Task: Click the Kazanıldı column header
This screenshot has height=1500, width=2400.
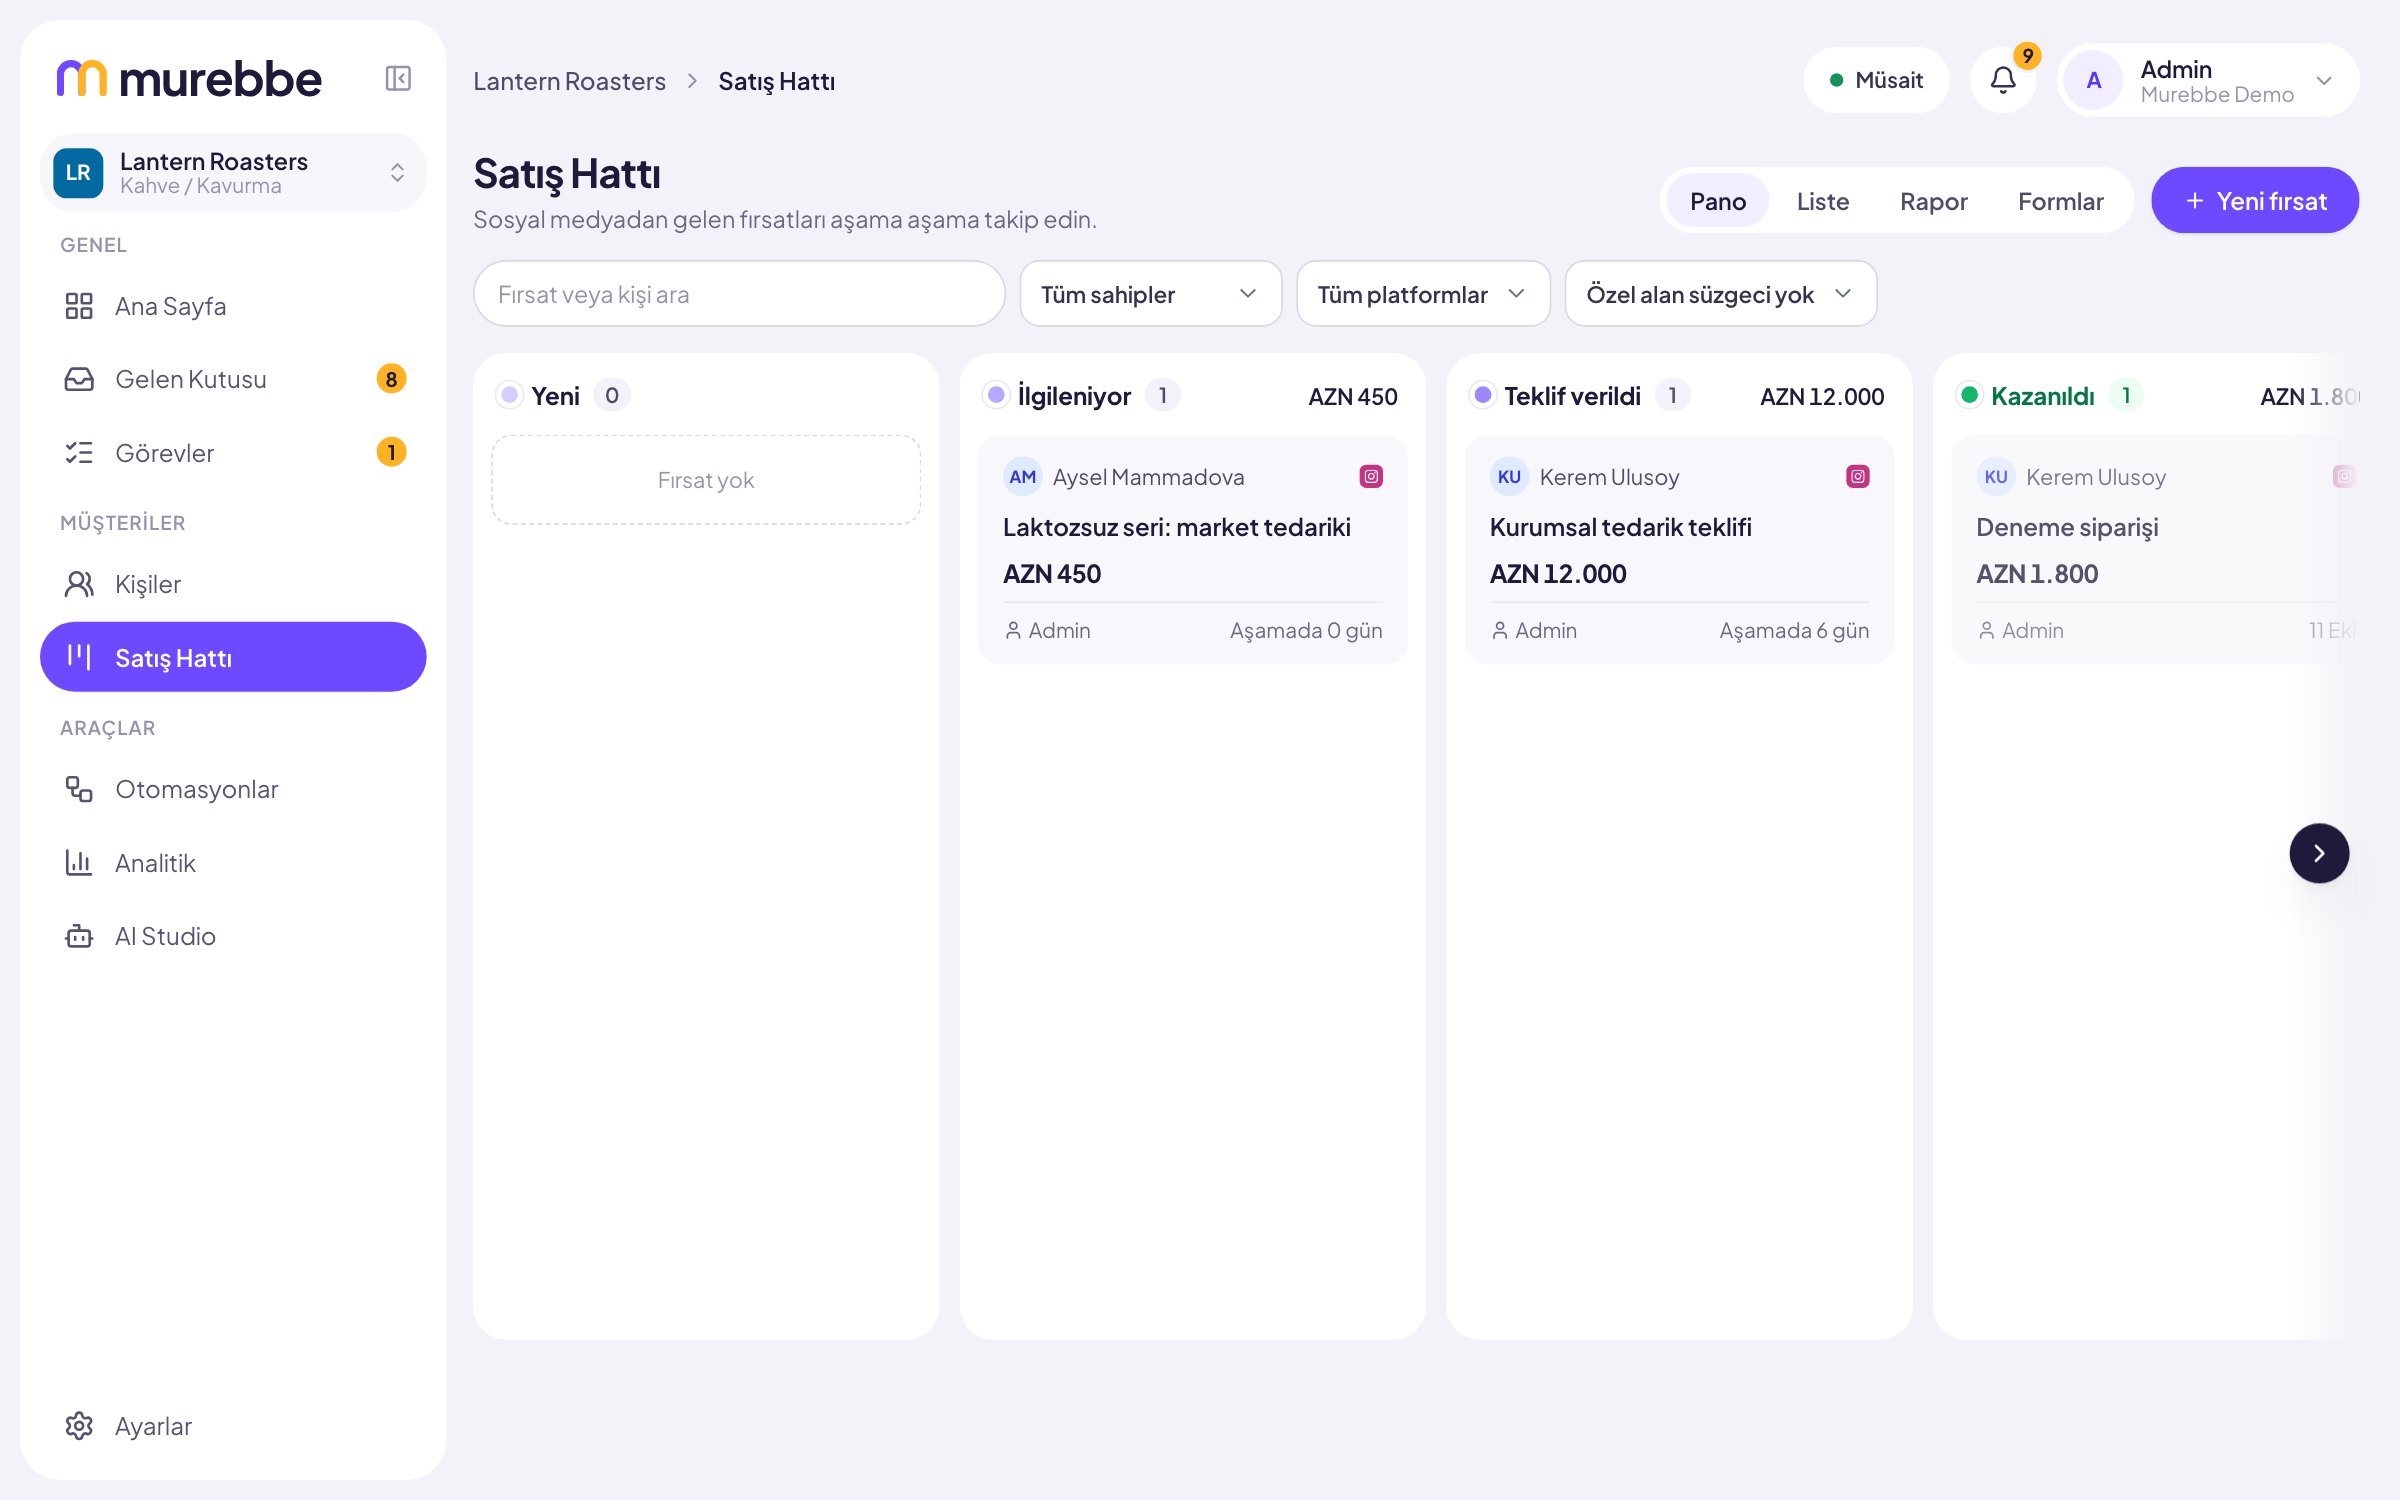Action: point(2042,396)
